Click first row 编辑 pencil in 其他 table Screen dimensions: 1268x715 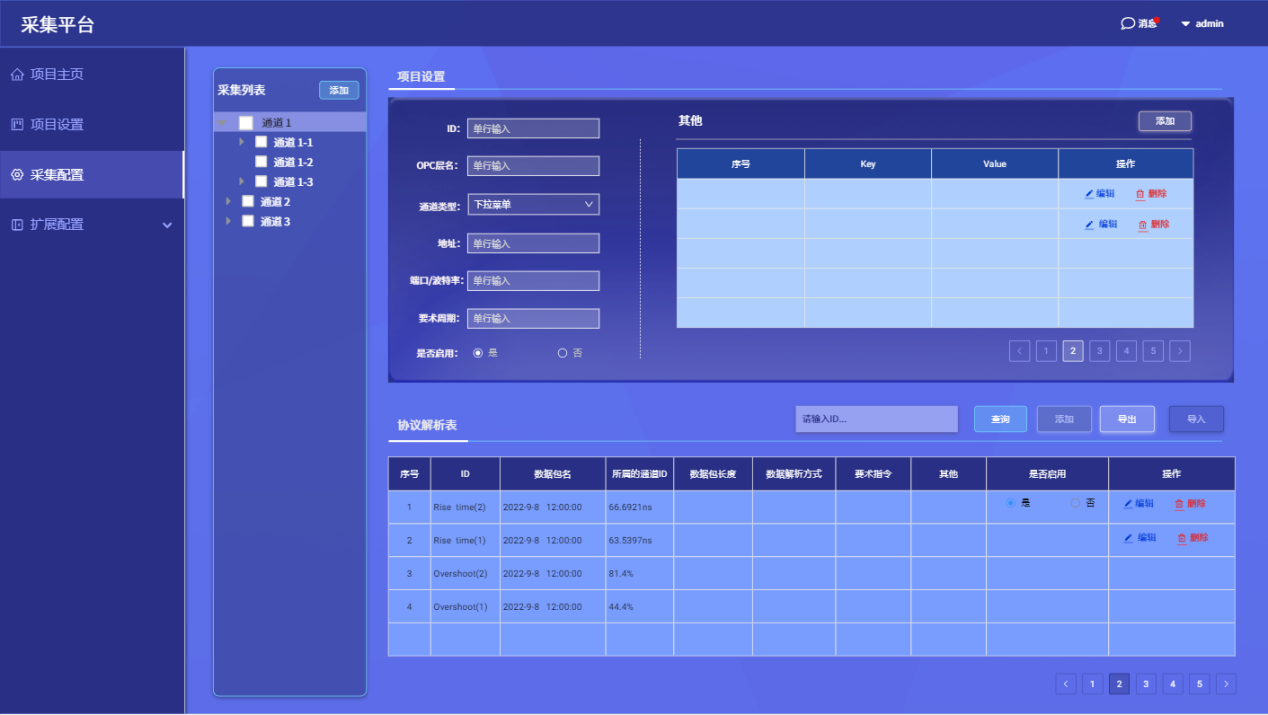click(x=1090, y=194)
